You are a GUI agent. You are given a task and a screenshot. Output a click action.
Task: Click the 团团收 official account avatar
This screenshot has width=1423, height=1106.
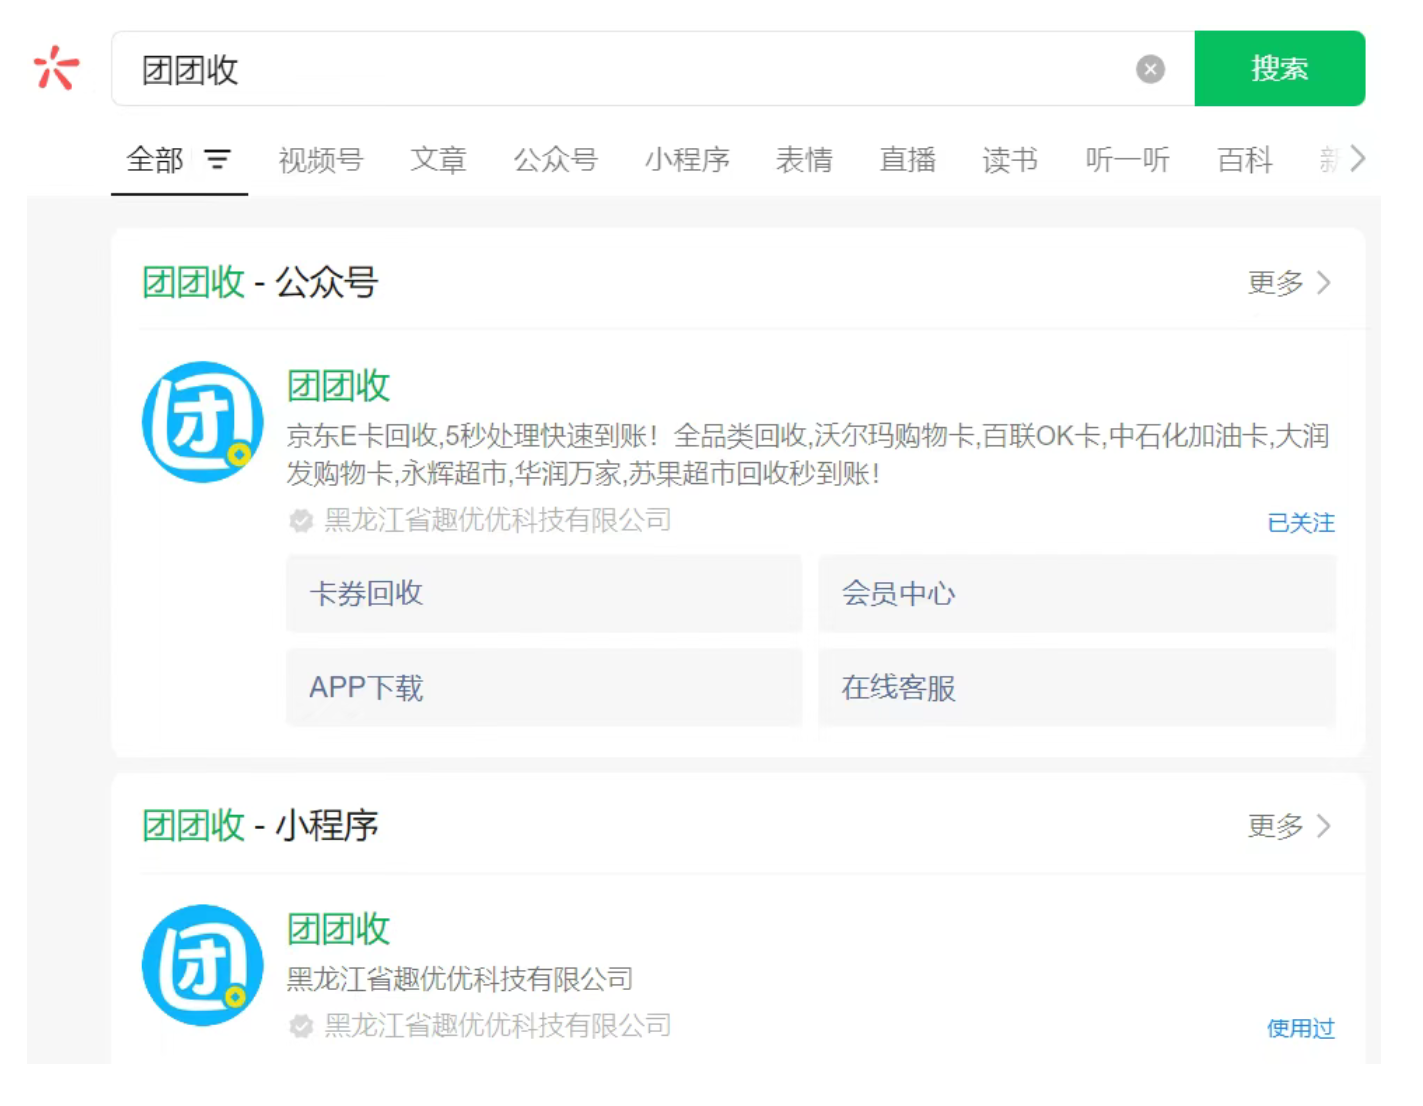(x=203, y=422)
